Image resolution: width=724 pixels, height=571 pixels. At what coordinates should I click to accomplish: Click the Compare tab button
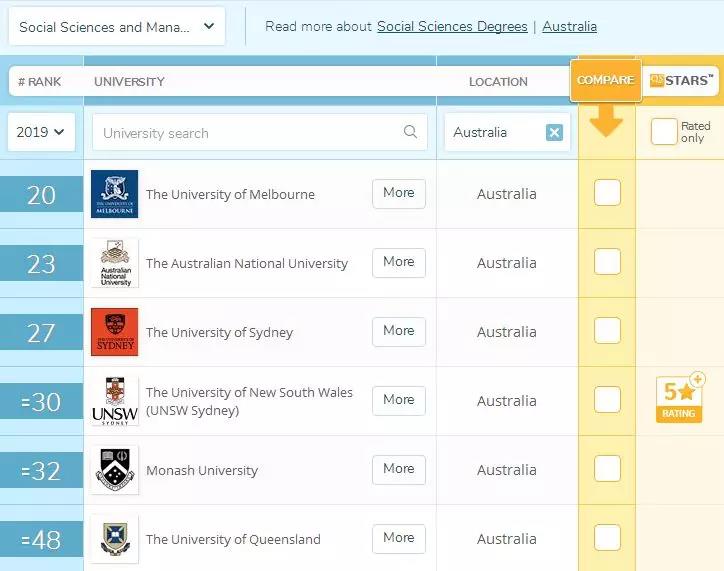pos(606,80)
